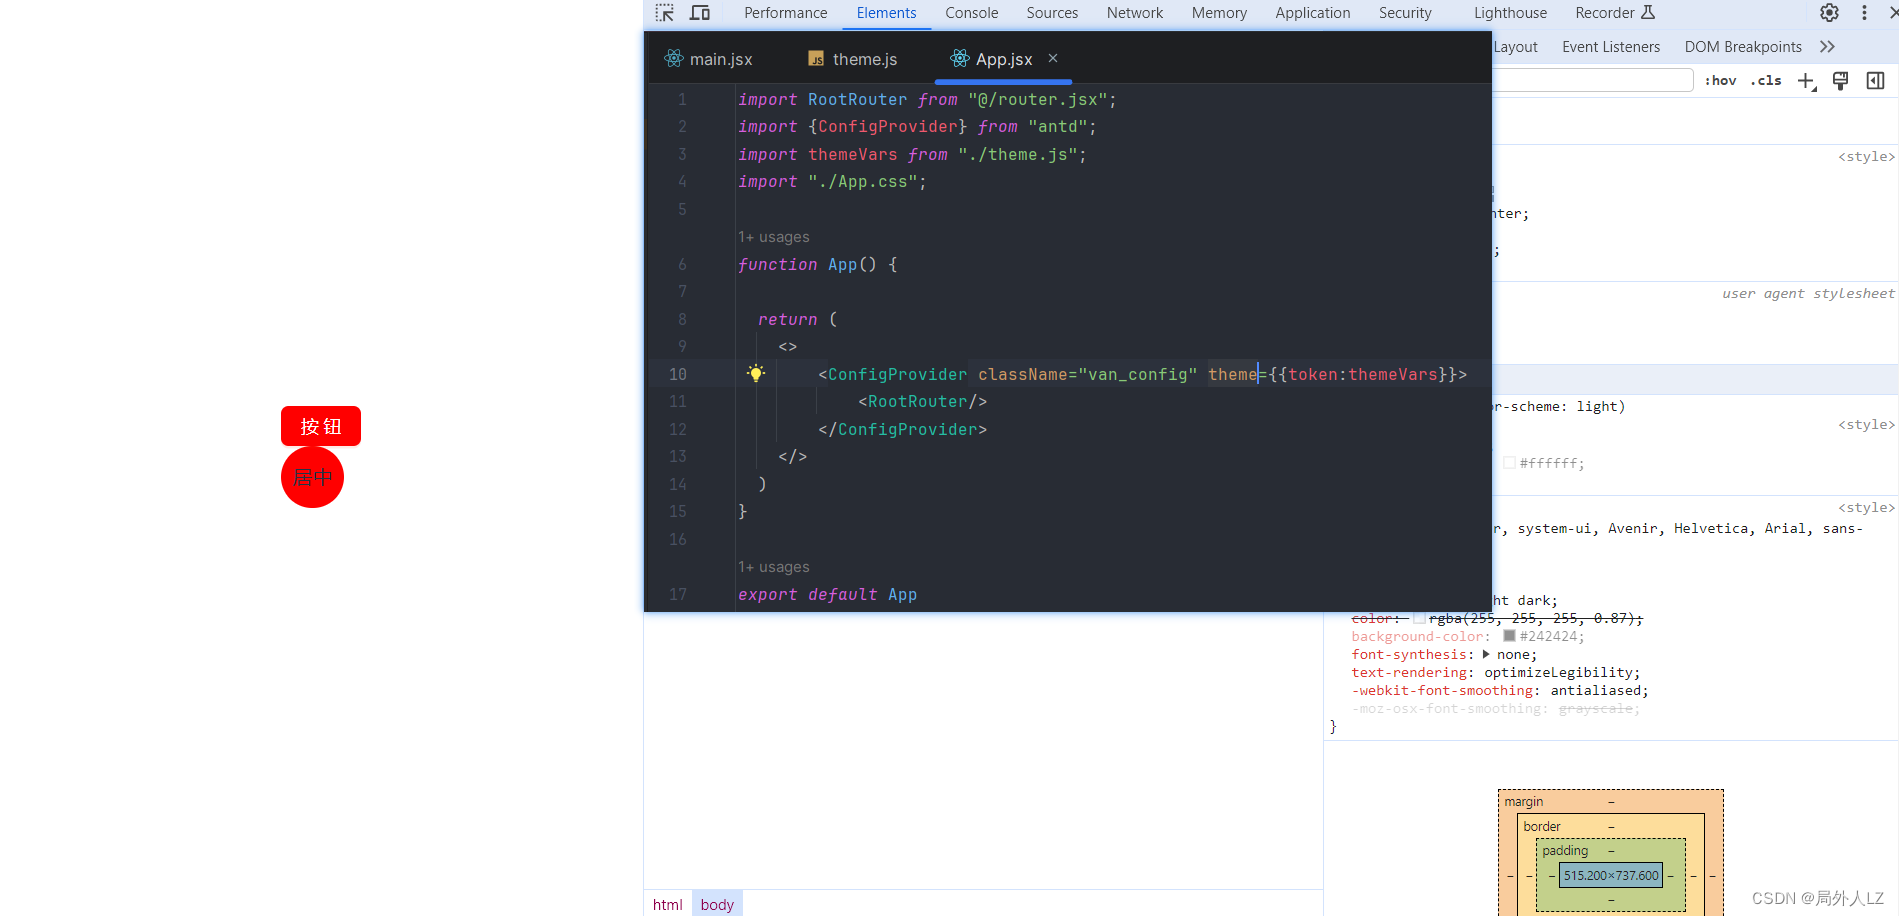Switch to the Layout sub-tab
The height and width of the screenshot is (916, 1899).
pyautogui.click(x=1516, y=47)
